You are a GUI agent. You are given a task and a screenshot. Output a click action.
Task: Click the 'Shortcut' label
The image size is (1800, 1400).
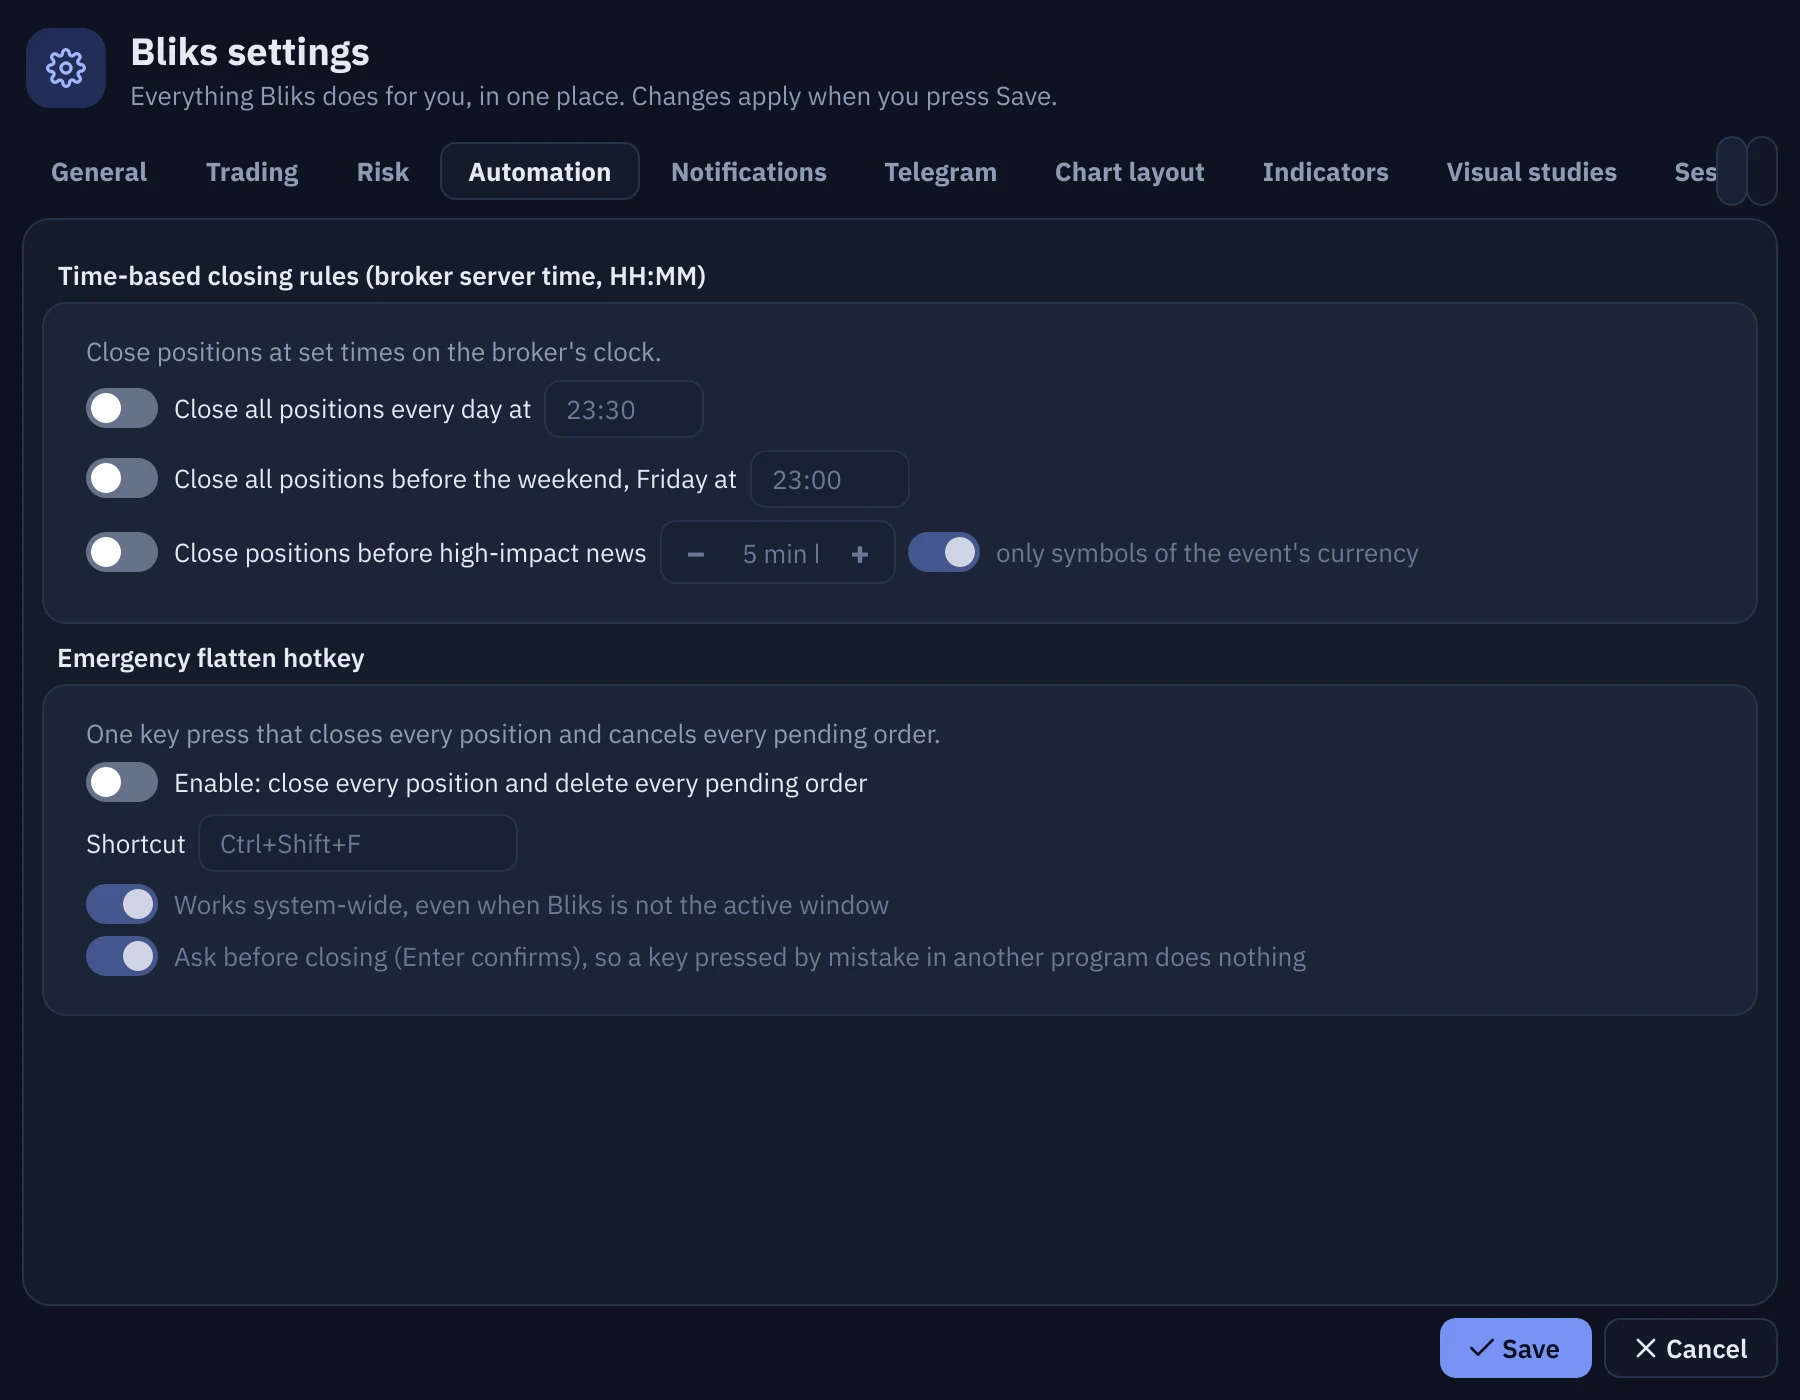tap(136, 844)
